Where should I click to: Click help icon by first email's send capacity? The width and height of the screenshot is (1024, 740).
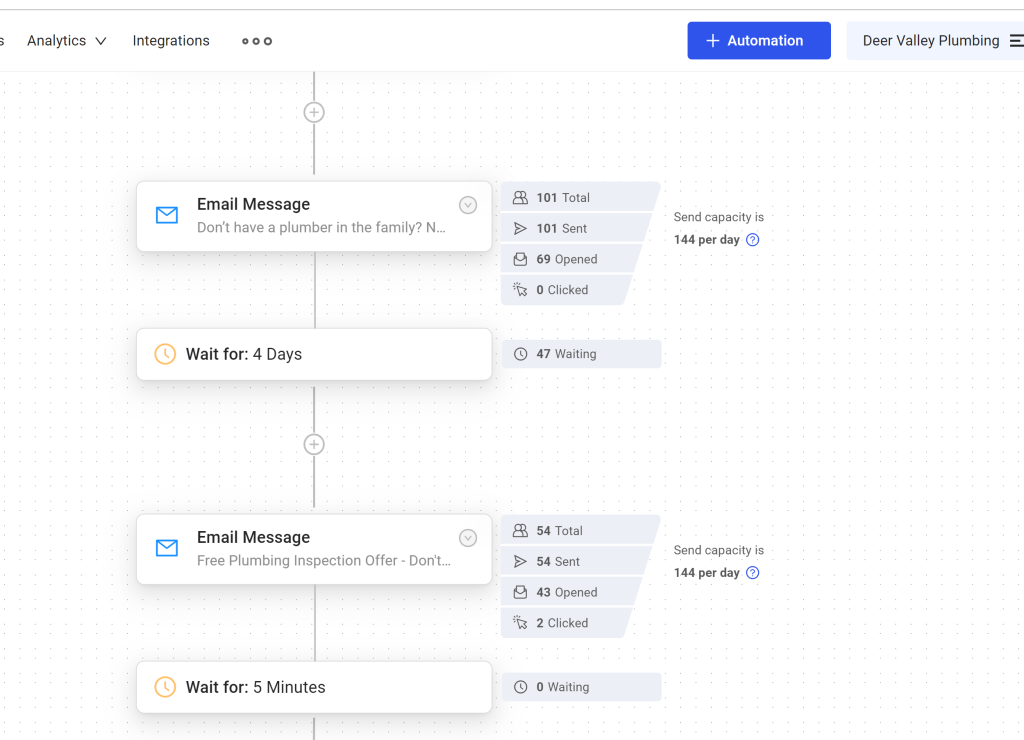click(x=753, y=240)
